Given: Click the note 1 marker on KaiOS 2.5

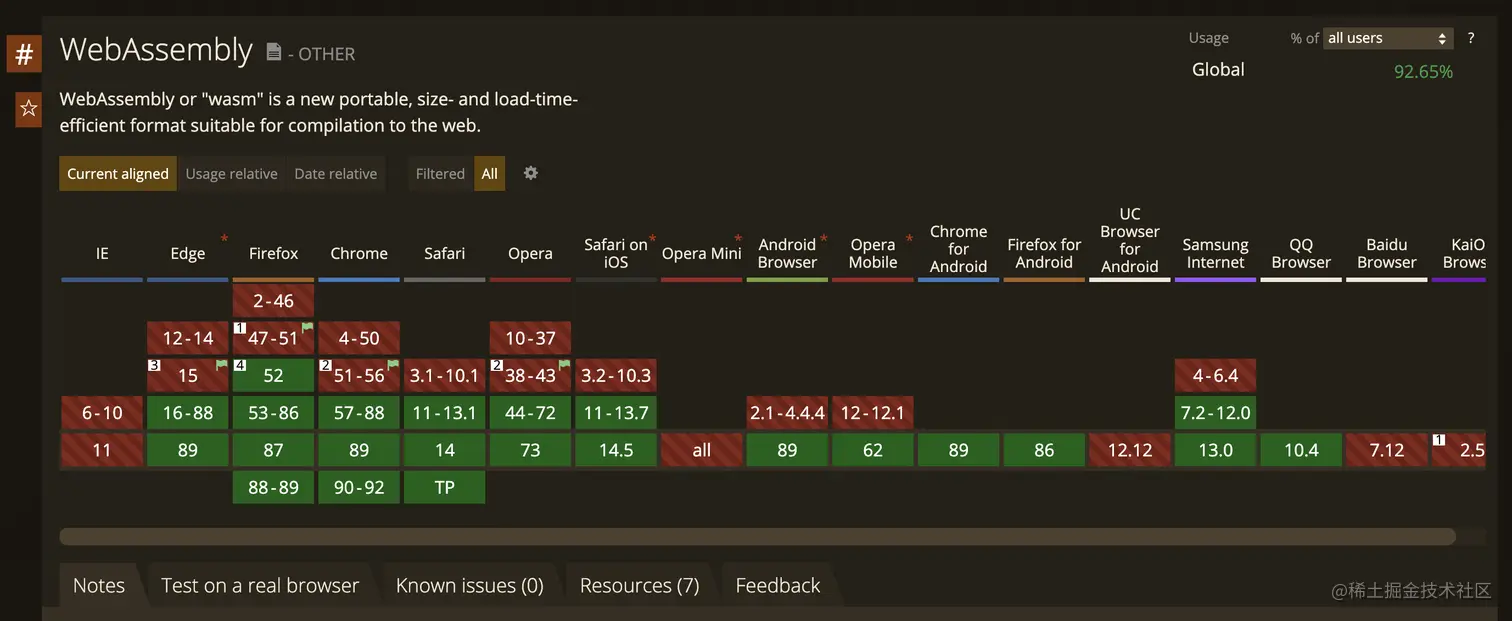Looking at the screenshot, I should coord(1439,440).
